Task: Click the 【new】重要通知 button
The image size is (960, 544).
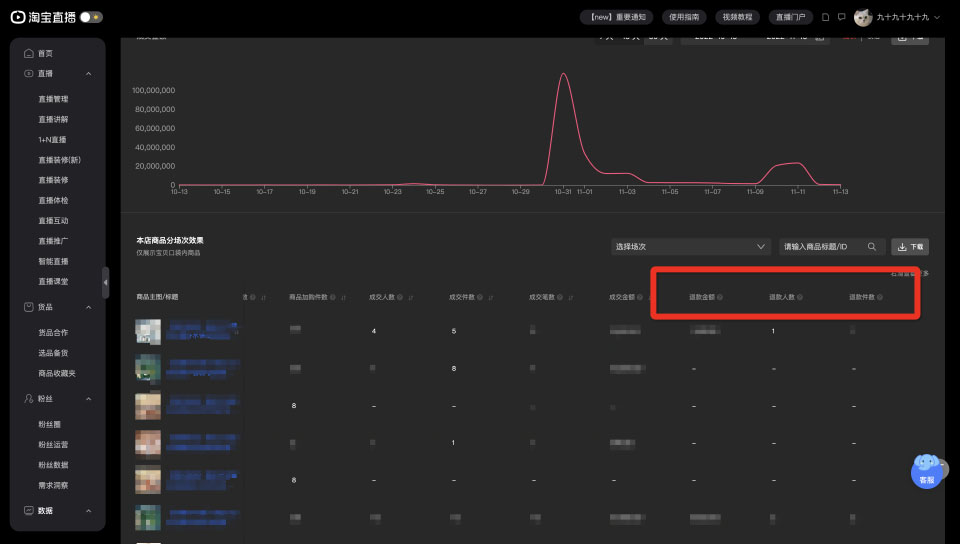Action: pyautogui.click(x=618, y=17)
